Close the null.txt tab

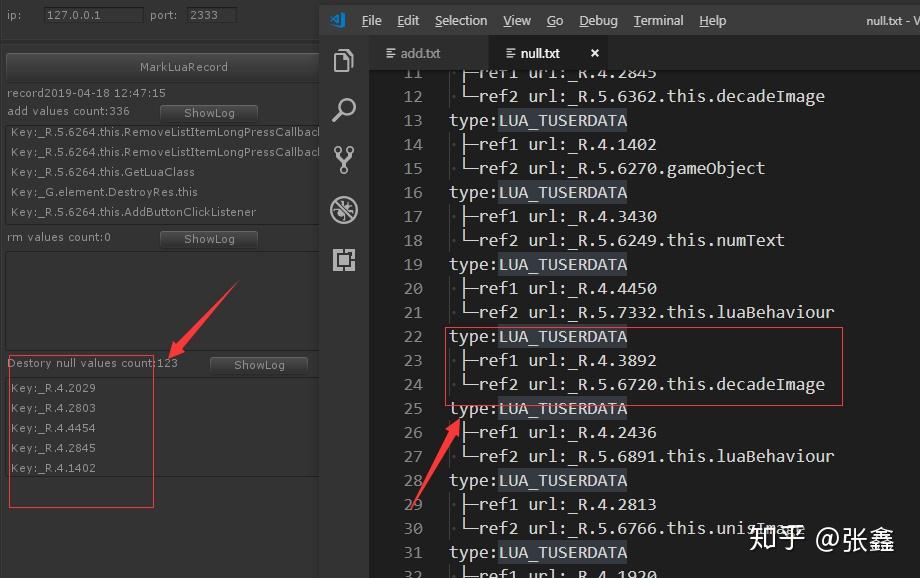[x=596, y=52]
